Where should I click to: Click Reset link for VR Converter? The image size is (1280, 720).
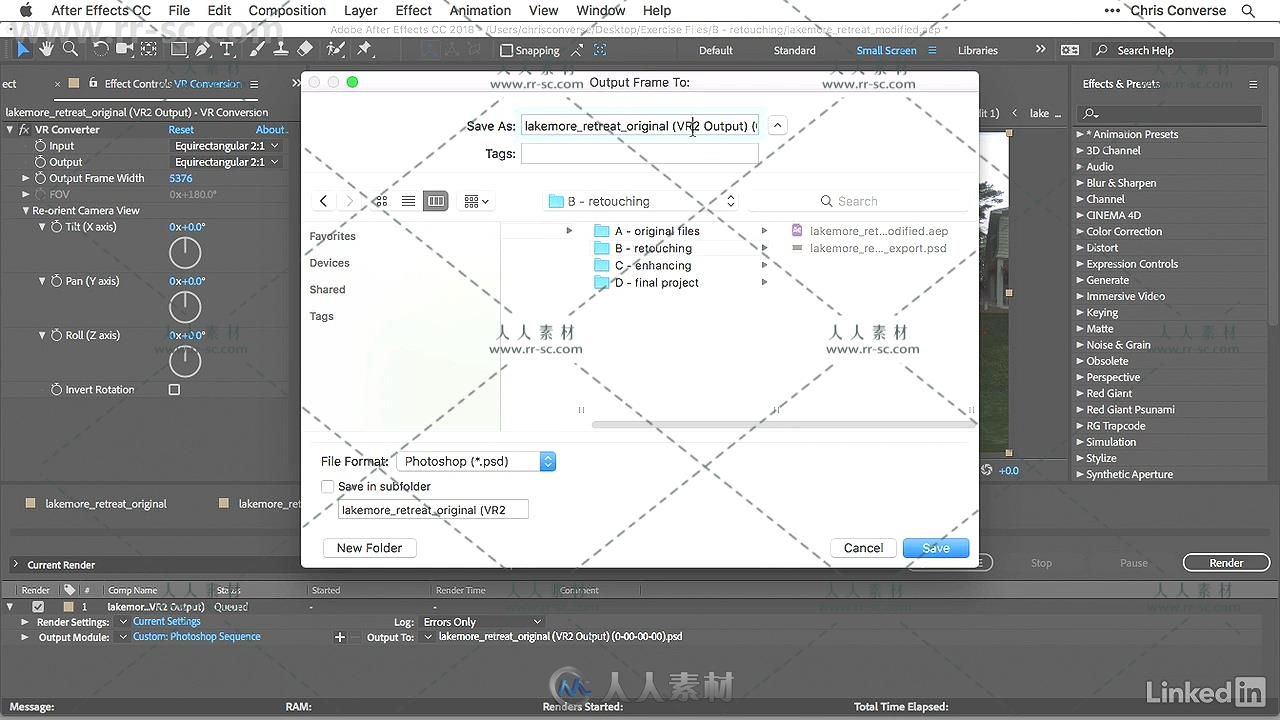click(181, 130)
